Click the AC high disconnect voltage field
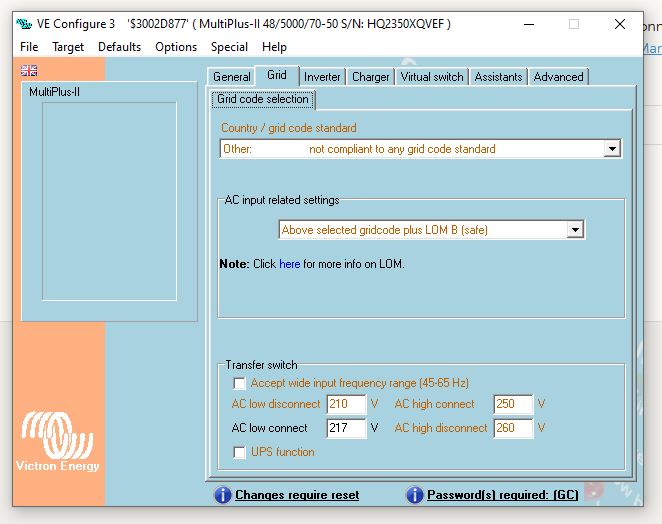The height and width of the screenshot is (524, 662). tap(513, 428)
